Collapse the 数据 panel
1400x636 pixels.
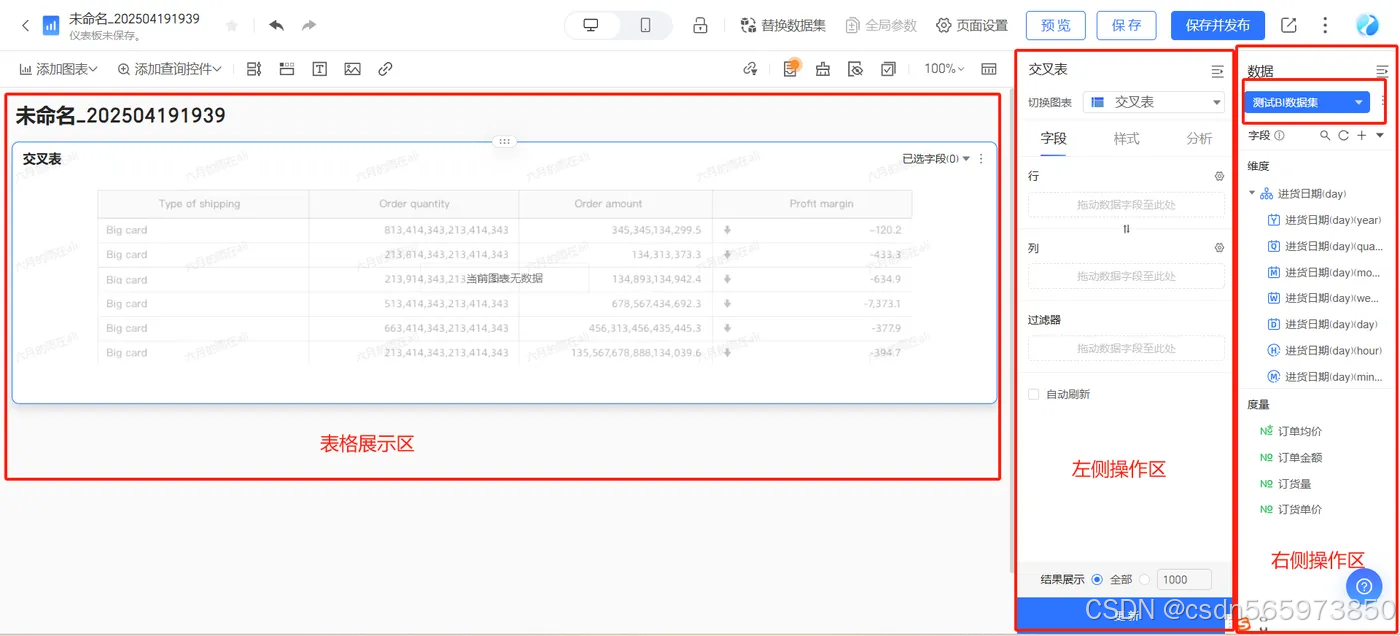[x=1382, y=70]
